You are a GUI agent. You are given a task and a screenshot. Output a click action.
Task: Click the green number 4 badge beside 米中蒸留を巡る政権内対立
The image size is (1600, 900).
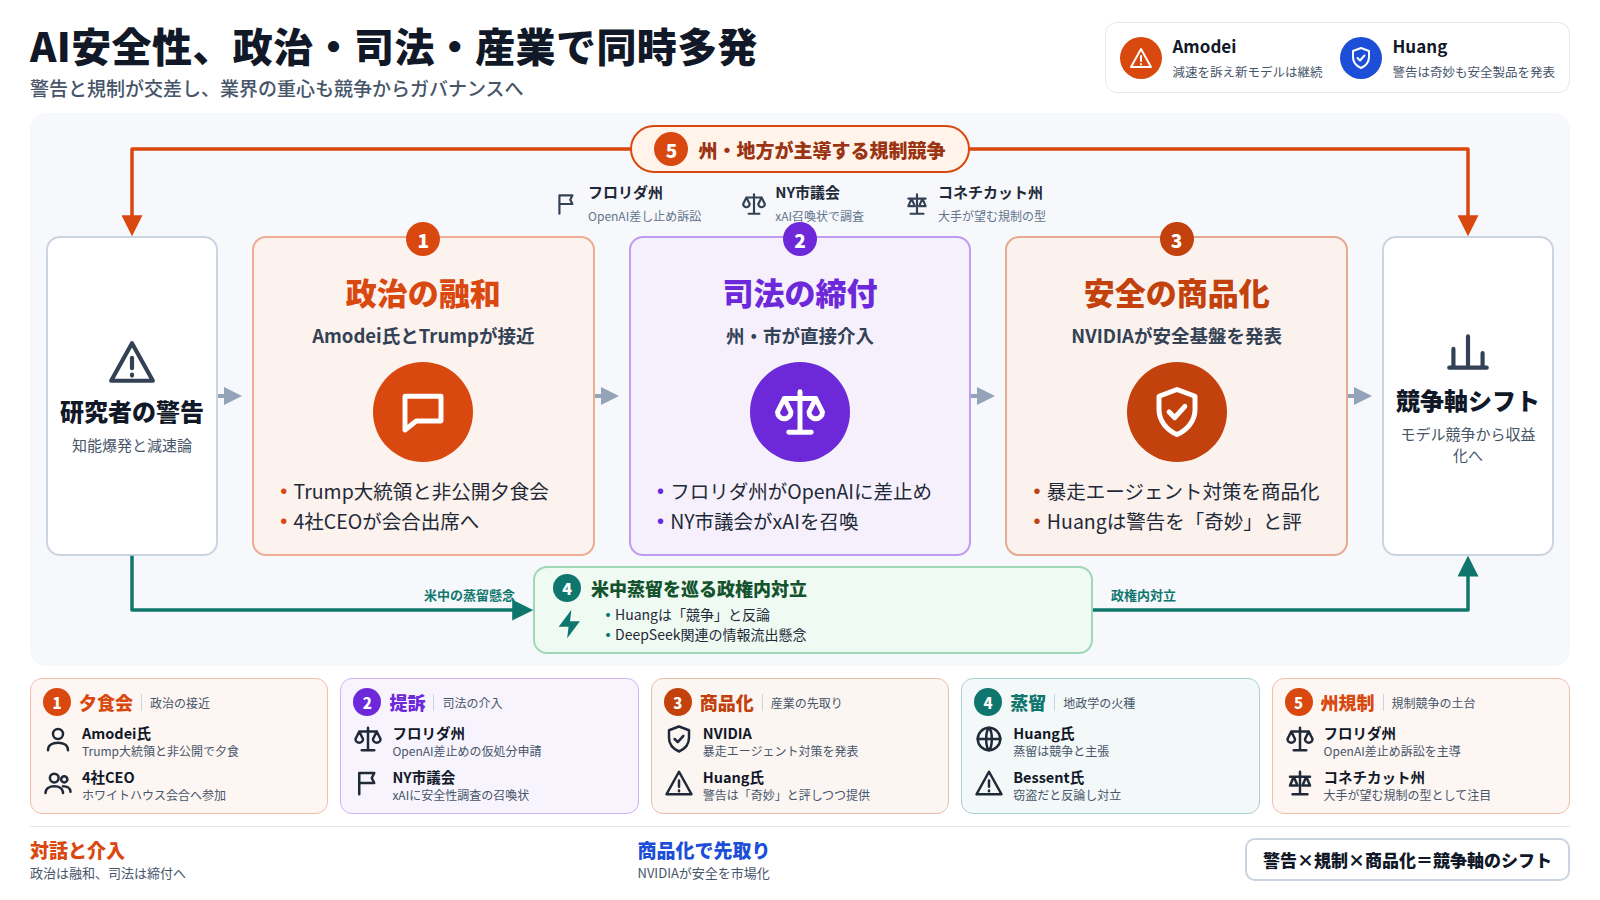[x=567, y=589]
